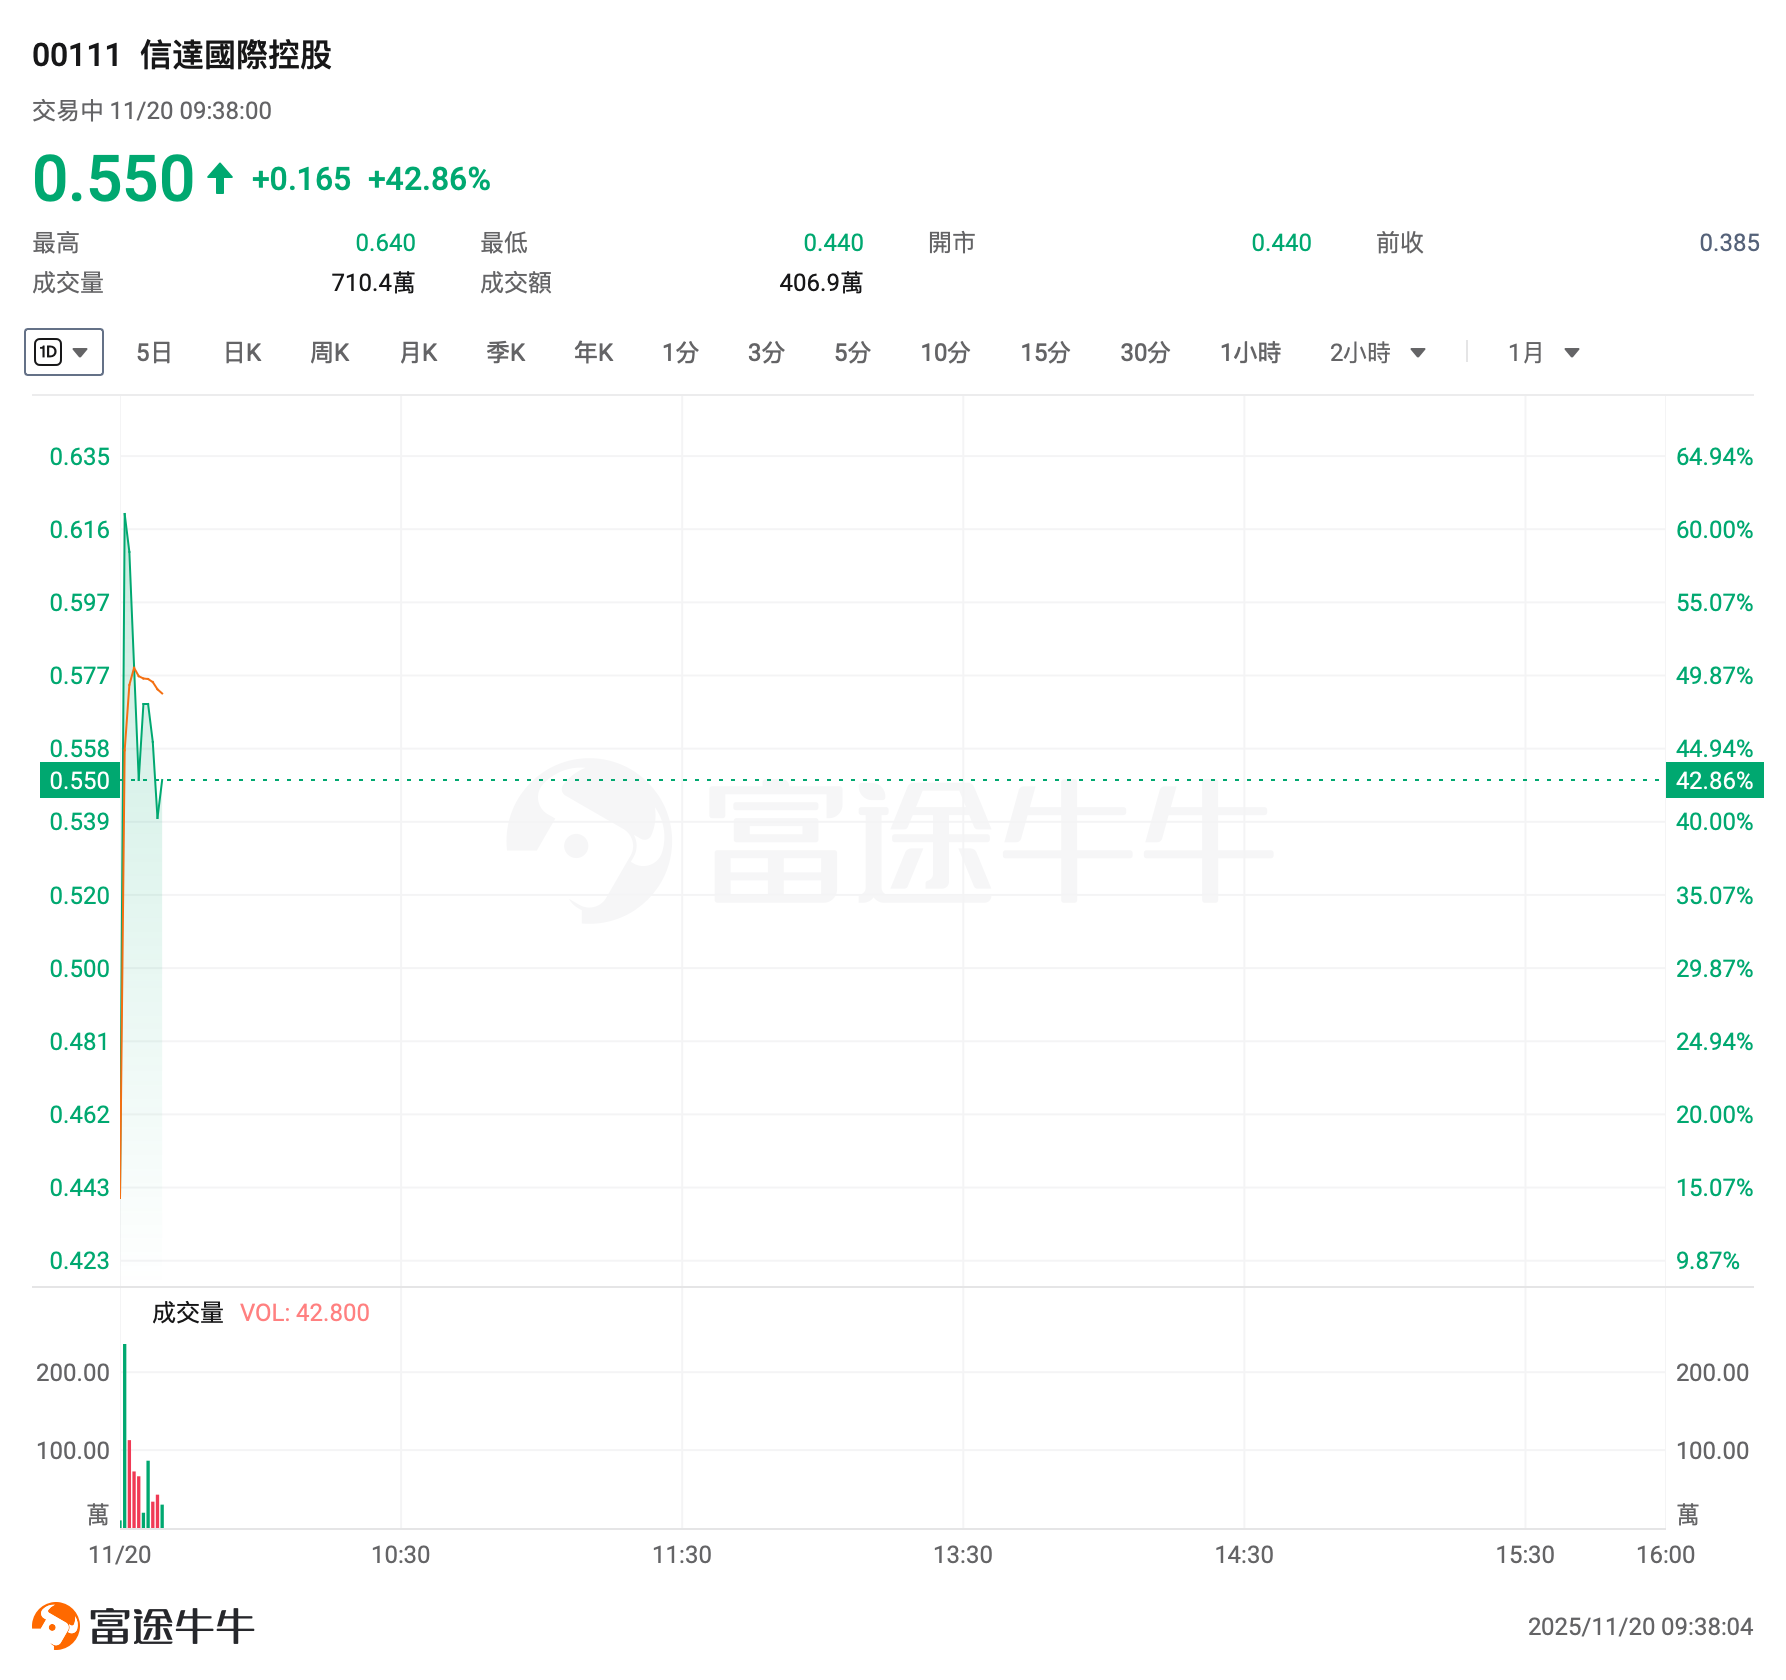Image resolution: width=1786 pixels, height=1680 pixels.
Task: Expand the 1月 range dropdown arrow
Action: tap(1572, 352)
